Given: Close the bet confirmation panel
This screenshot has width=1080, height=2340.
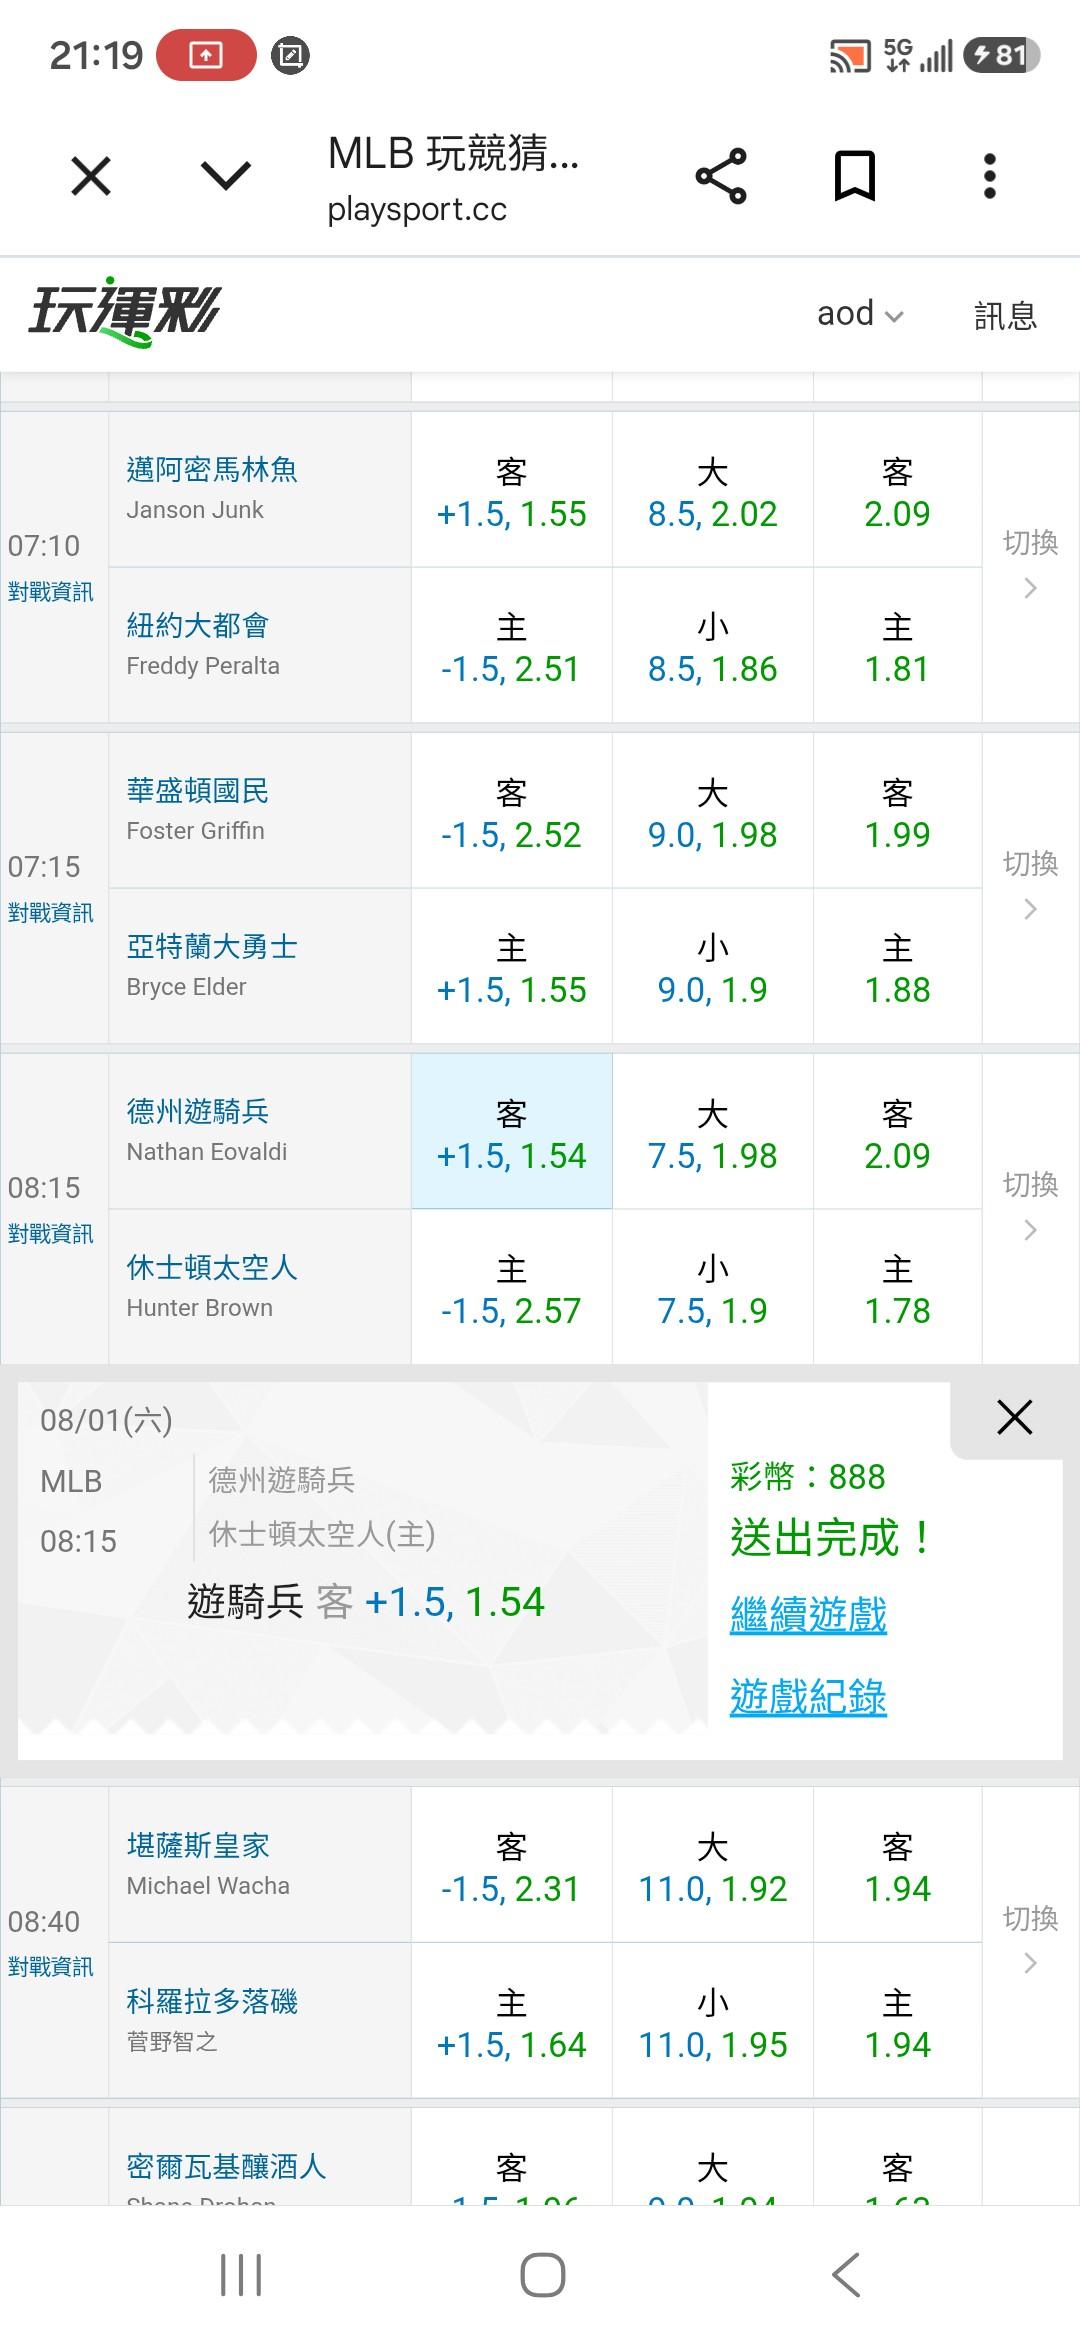Looking at the screenshot, I should pyautogui.click(x=1014, y=1417).
